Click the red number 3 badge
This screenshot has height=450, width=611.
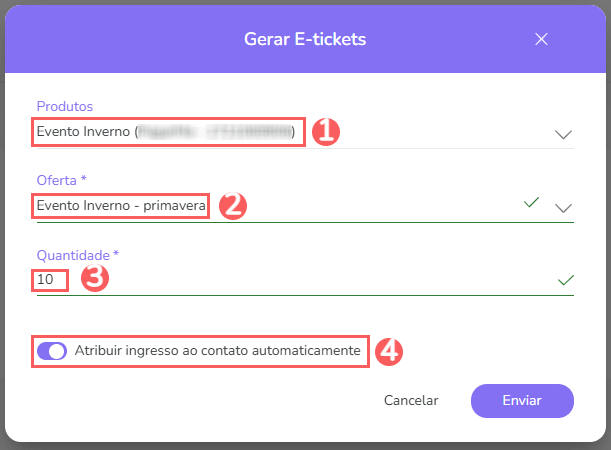point(93,279)
